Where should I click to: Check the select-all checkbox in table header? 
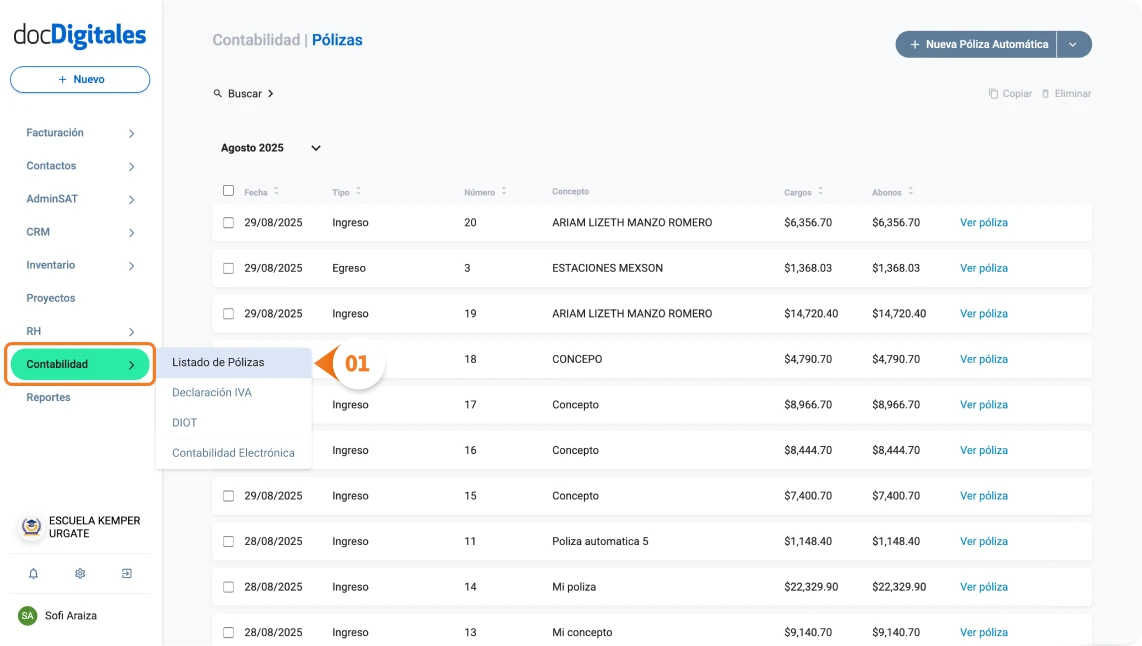point(227,190)
